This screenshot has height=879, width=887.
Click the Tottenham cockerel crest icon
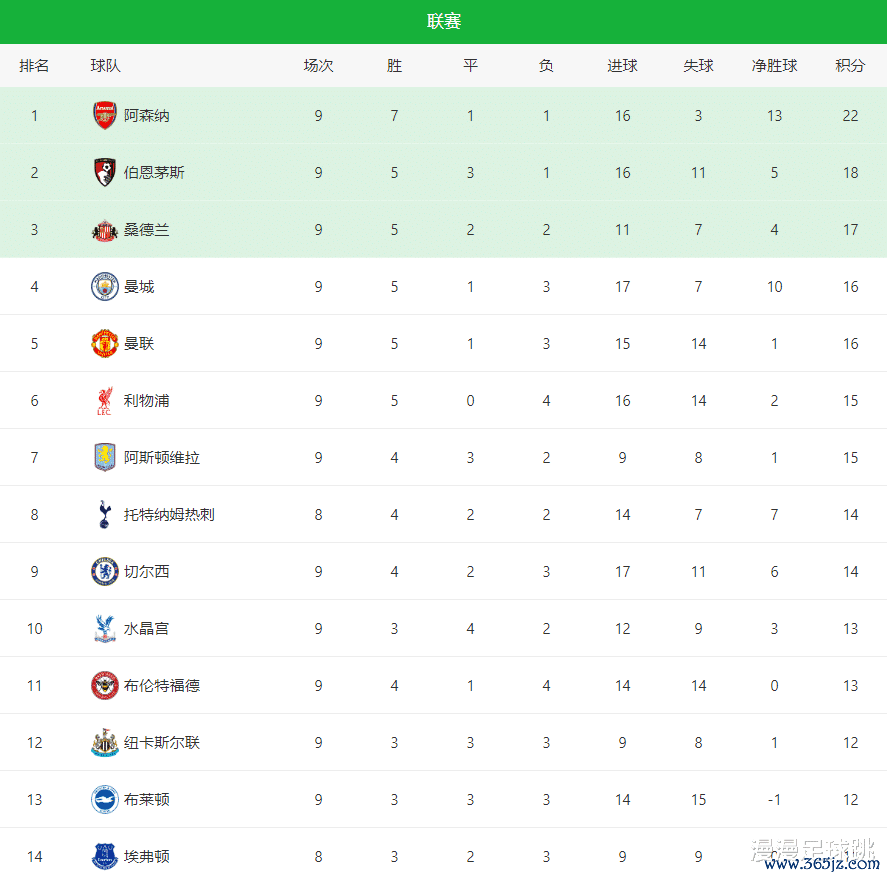[x=104, y=515]
